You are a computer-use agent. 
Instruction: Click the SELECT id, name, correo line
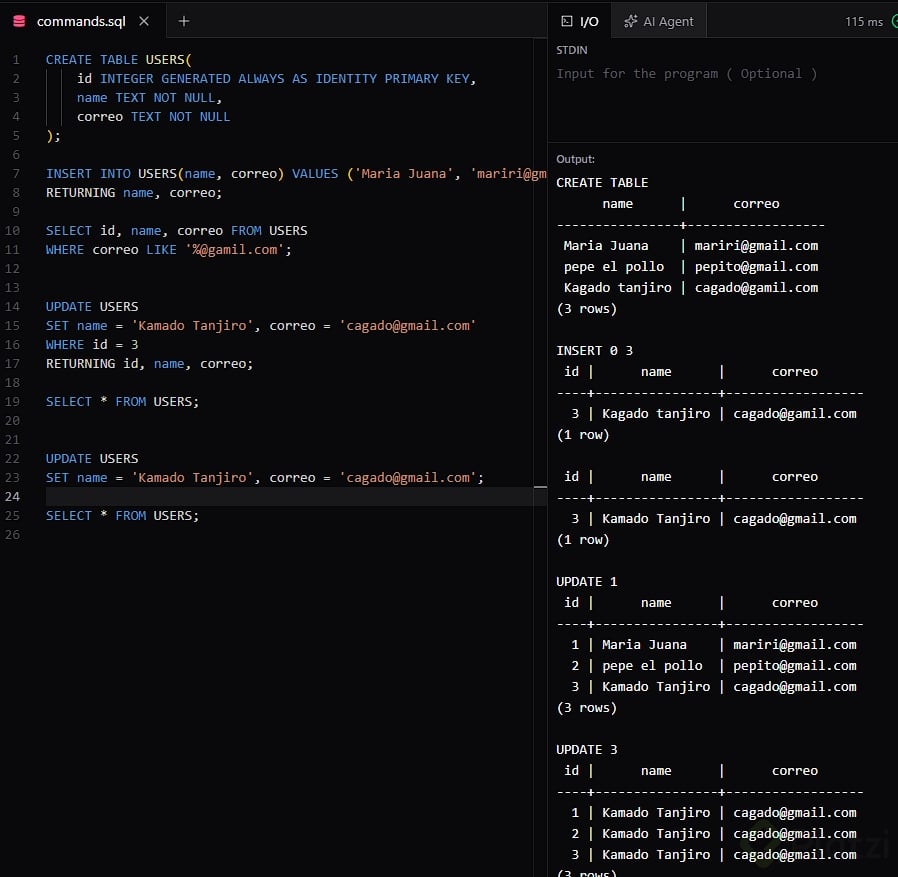tap(176, 230)
